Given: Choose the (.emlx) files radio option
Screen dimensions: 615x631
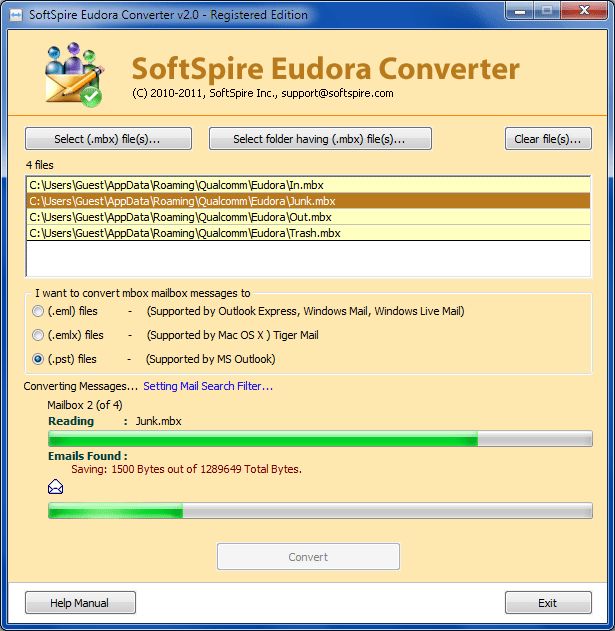Looking at the screenshot, I should pyautogui.click(x=38, y=335).
